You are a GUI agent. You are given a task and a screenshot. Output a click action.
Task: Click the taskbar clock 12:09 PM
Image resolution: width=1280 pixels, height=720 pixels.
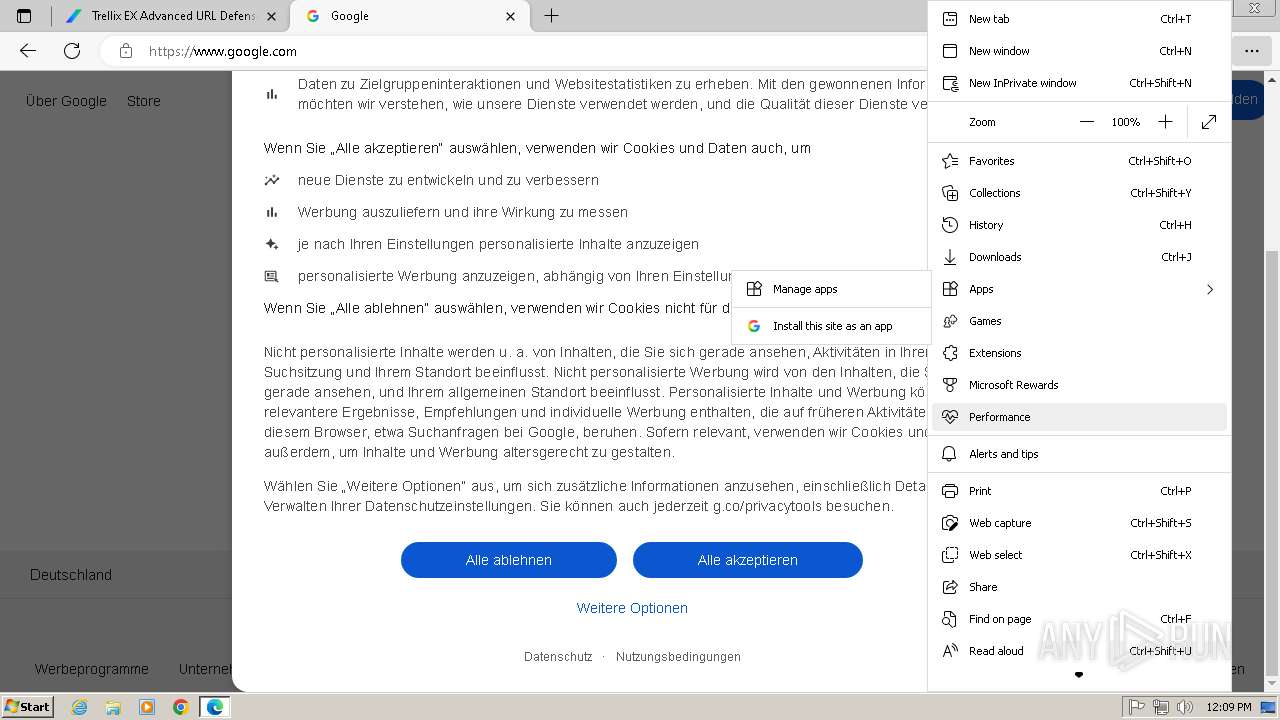(1229, 707)
